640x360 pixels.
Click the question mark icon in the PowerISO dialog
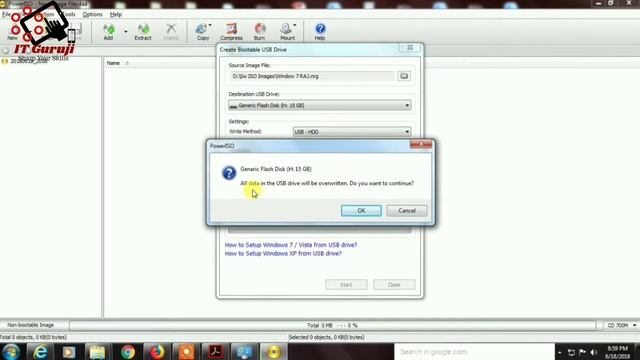click(x=229, y=173)
